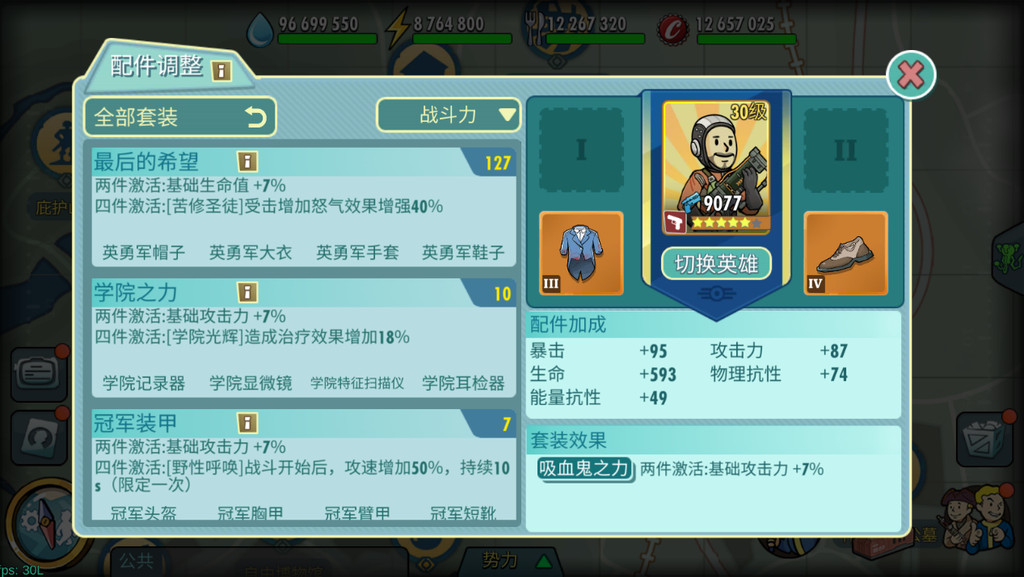Select the 吸血鬼之力 set effect tag

(585, 469)
